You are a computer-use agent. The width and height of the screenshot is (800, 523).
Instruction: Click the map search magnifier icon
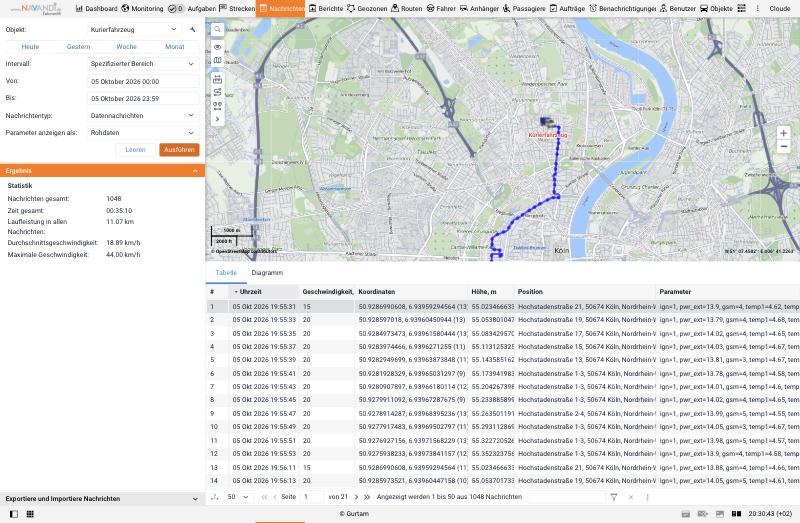[217, 30]
